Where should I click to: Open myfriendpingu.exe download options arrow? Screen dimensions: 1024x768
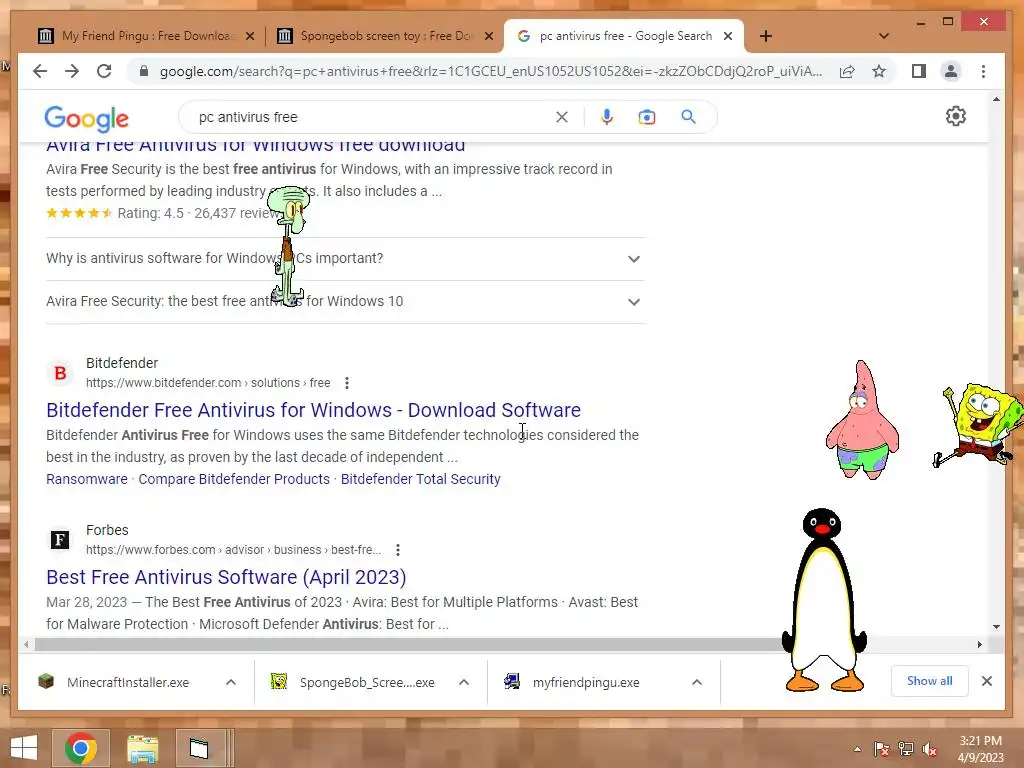[x=697, y=682]
